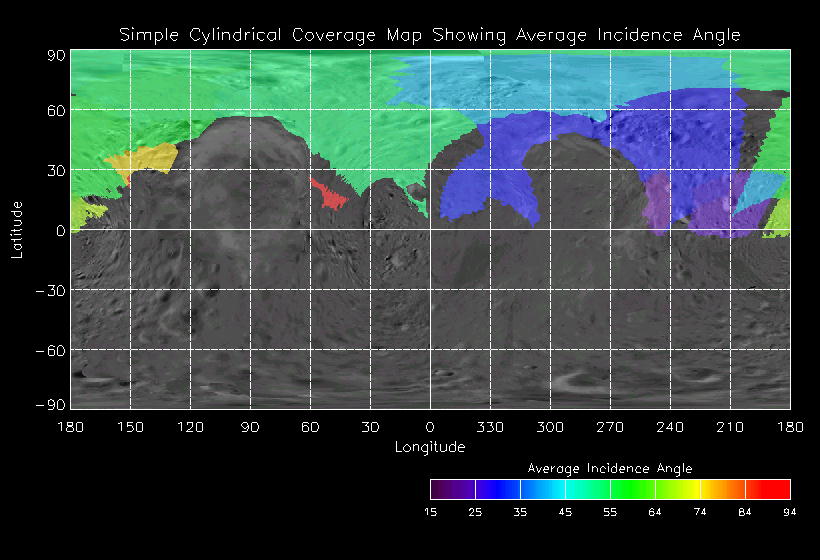Click the small red coverage patch on the map
This screenshot has height=560, width=820.
coord(327,194)
